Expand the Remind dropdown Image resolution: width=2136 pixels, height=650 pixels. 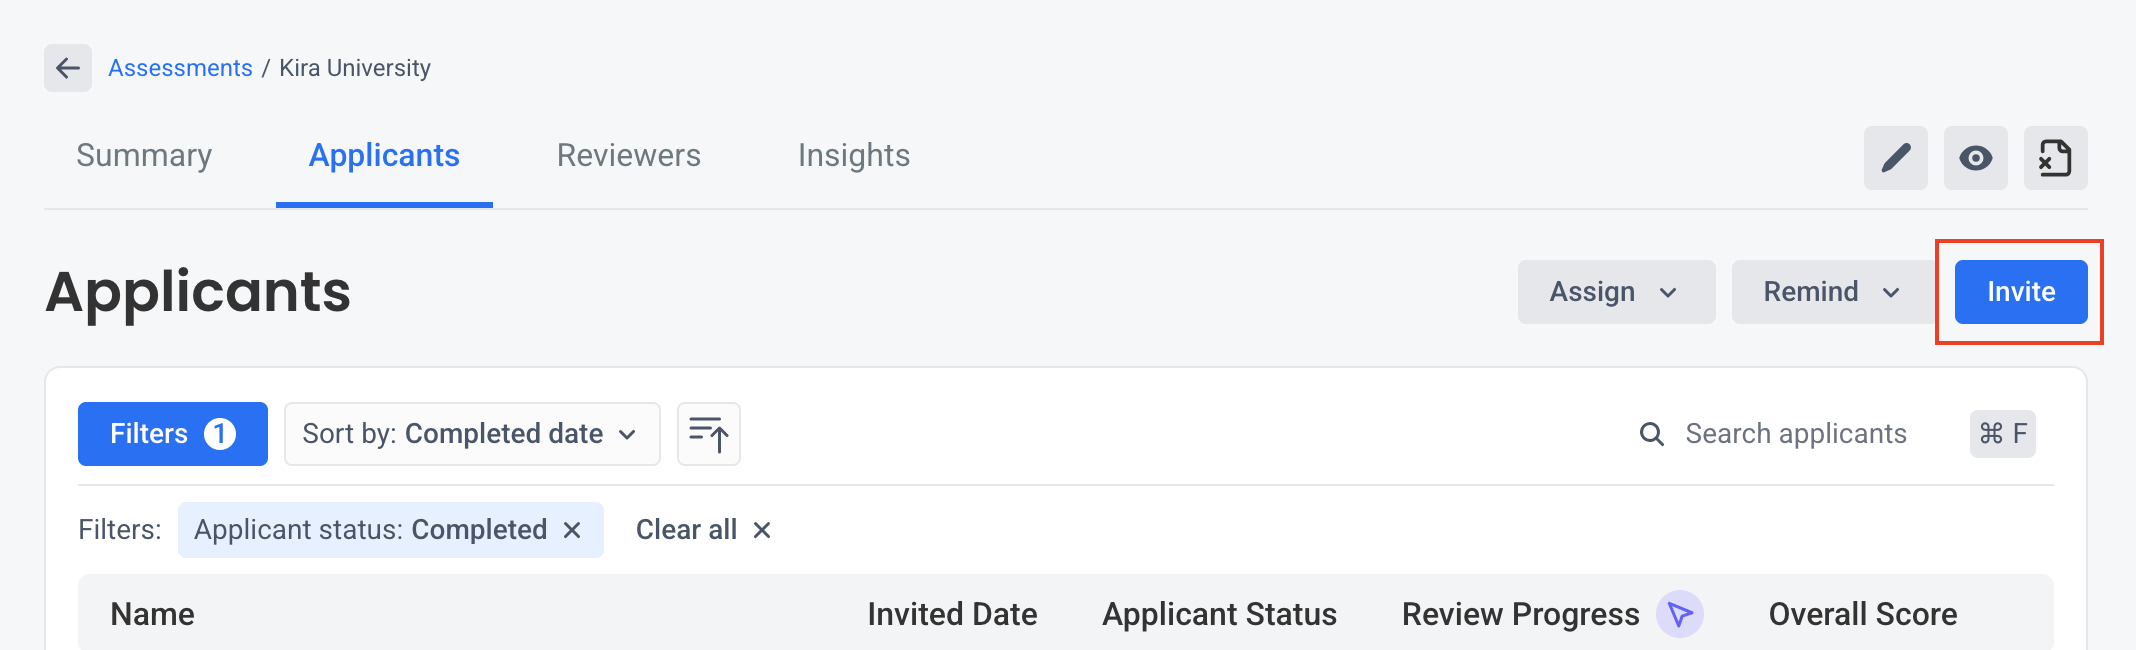coord(1833,292)
